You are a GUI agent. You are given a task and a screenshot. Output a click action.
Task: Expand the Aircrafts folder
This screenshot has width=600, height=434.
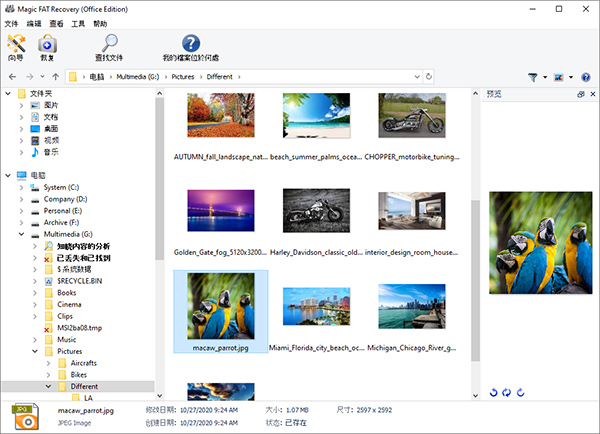[48, 363]
